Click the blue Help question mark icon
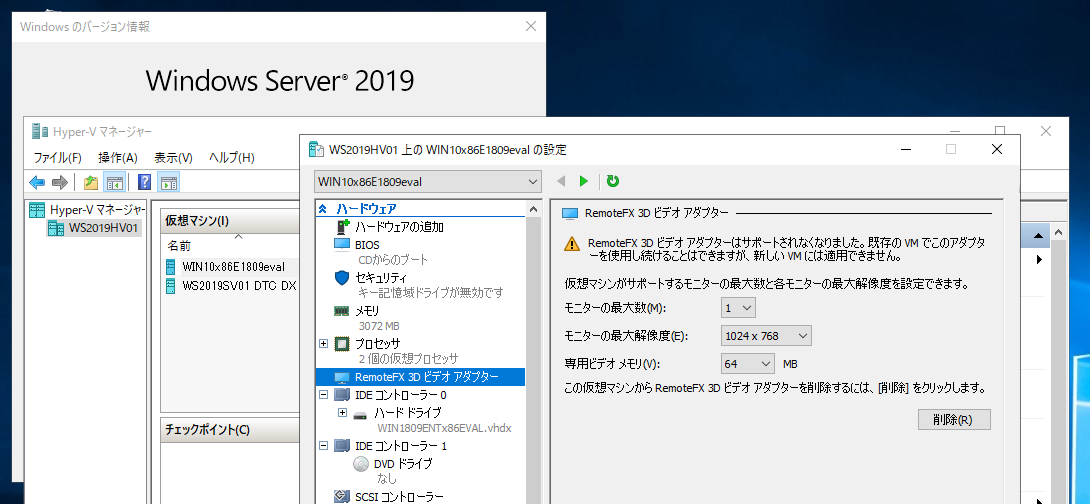 point(145,183)
